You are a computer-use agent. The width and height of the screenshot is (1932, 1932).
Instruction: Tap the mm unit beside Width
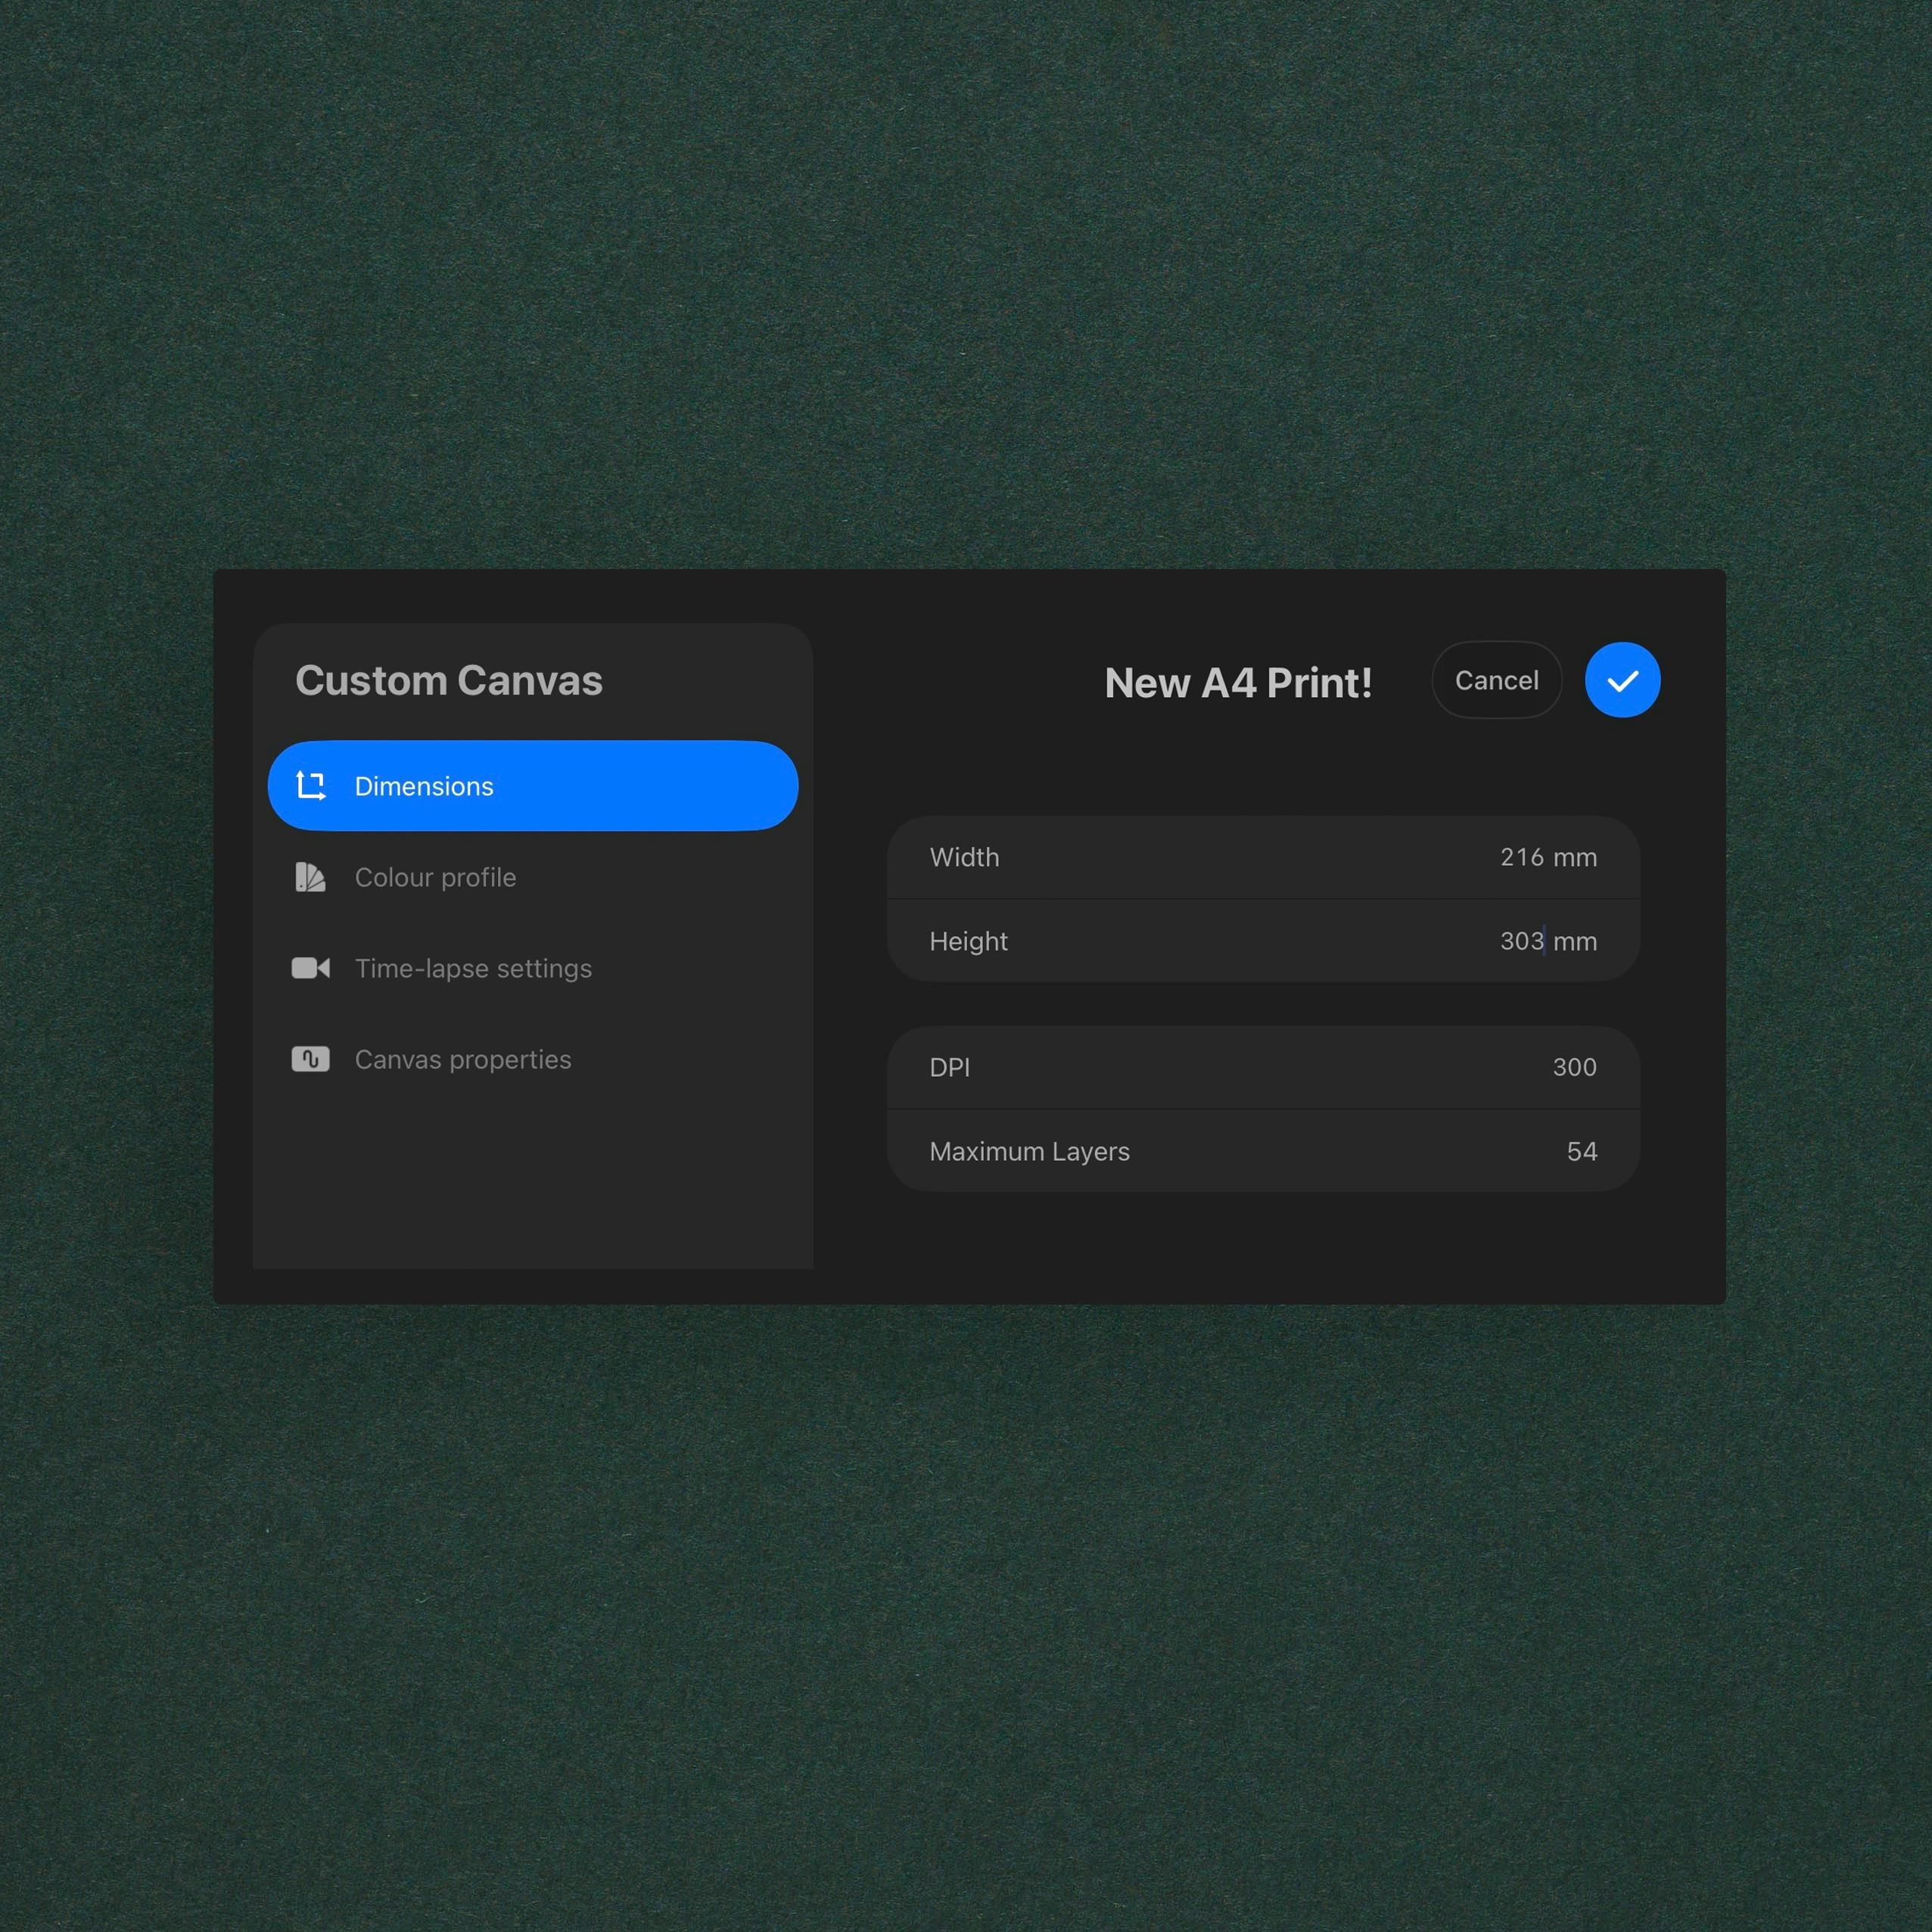coord(1575,857)
